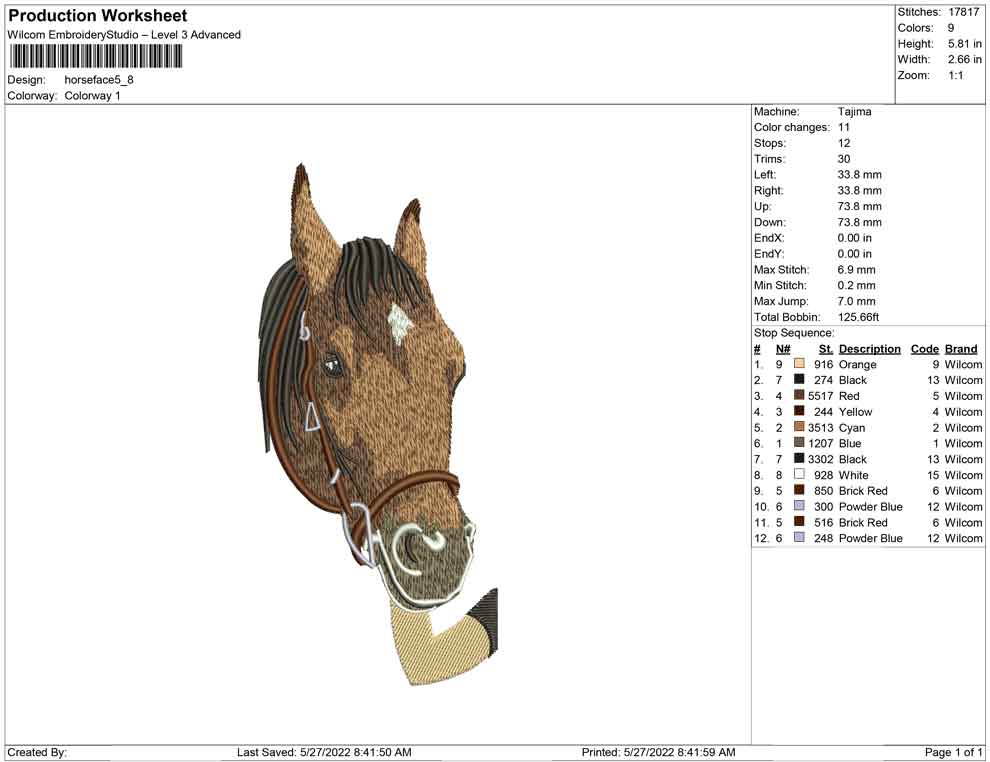The width and height of the screenshot is (990, 762).
Task: Click the N# column header
Action: (x=783, y=349)
